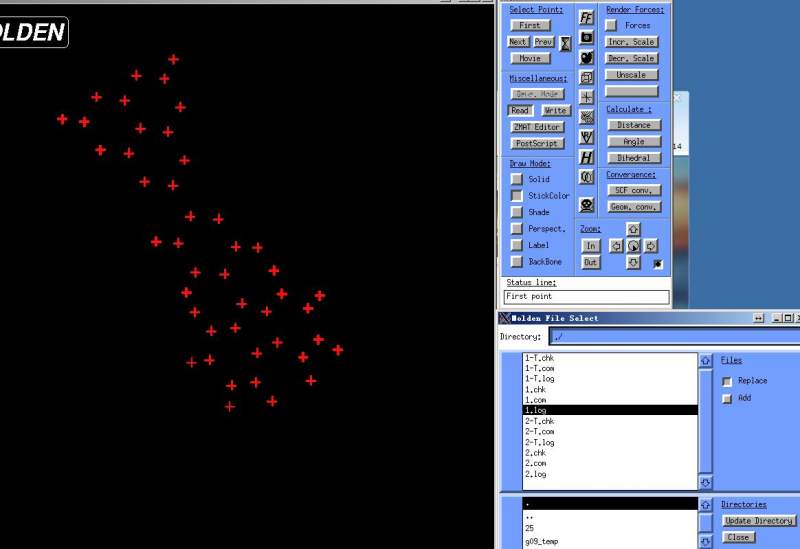Enable Solid draw mode
800x549 pixels.
517,179
